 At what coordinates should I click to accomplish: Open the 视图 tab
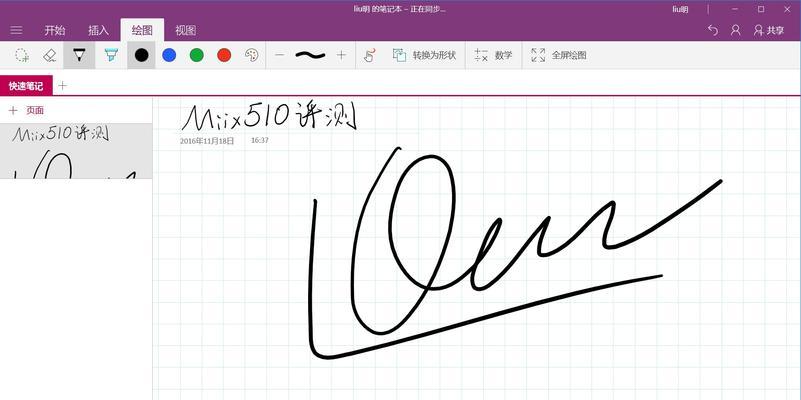pos(185,30)
